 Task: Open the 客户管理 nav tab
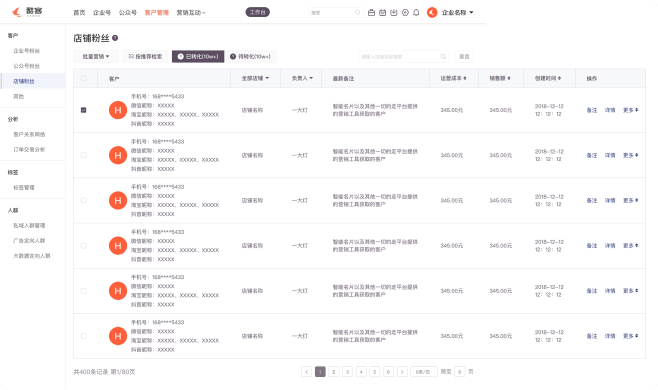157,13
